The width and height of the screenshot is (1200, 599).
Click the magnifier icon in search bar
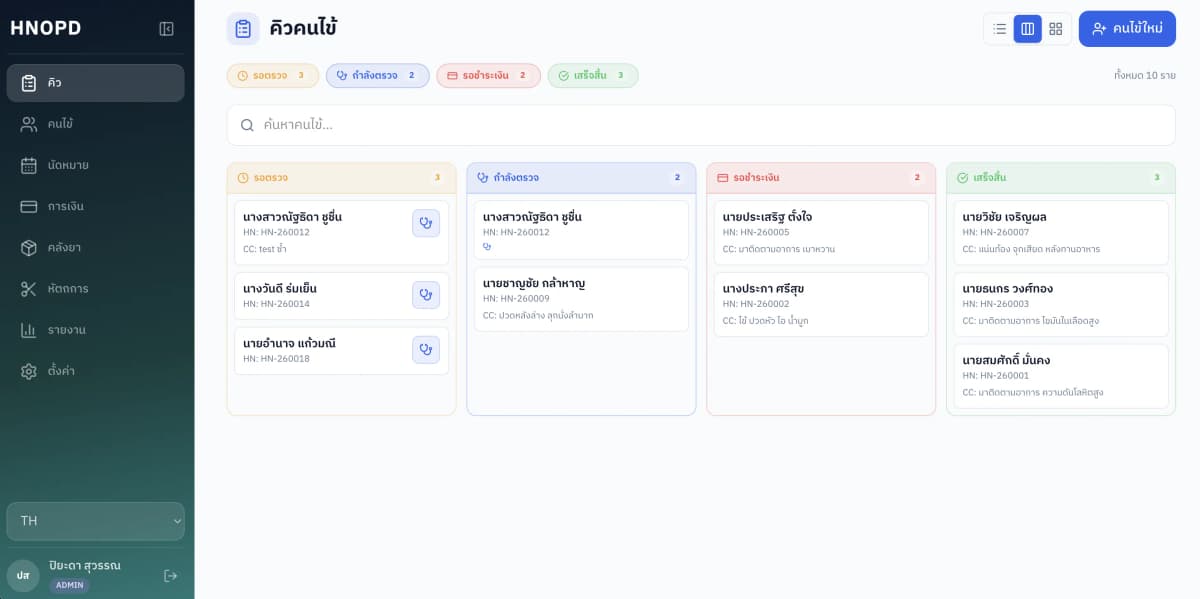point(247,125)
